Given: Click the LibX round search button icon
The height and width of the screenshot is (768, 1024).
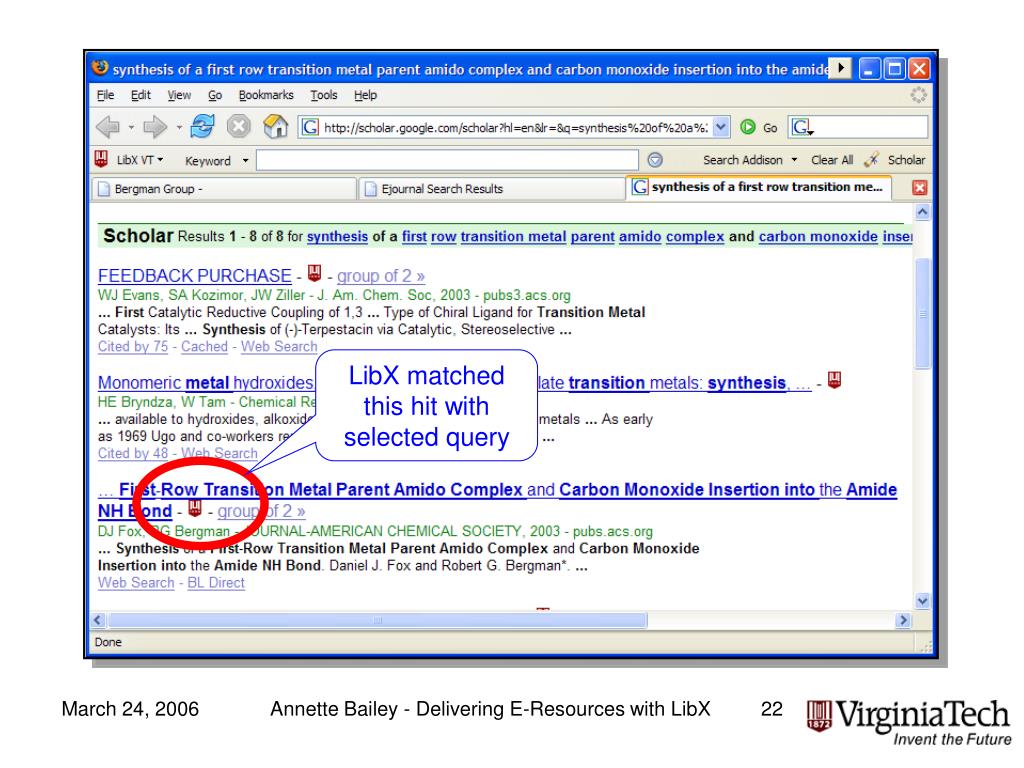Looking at the screenshot, I should click(655, 160).
